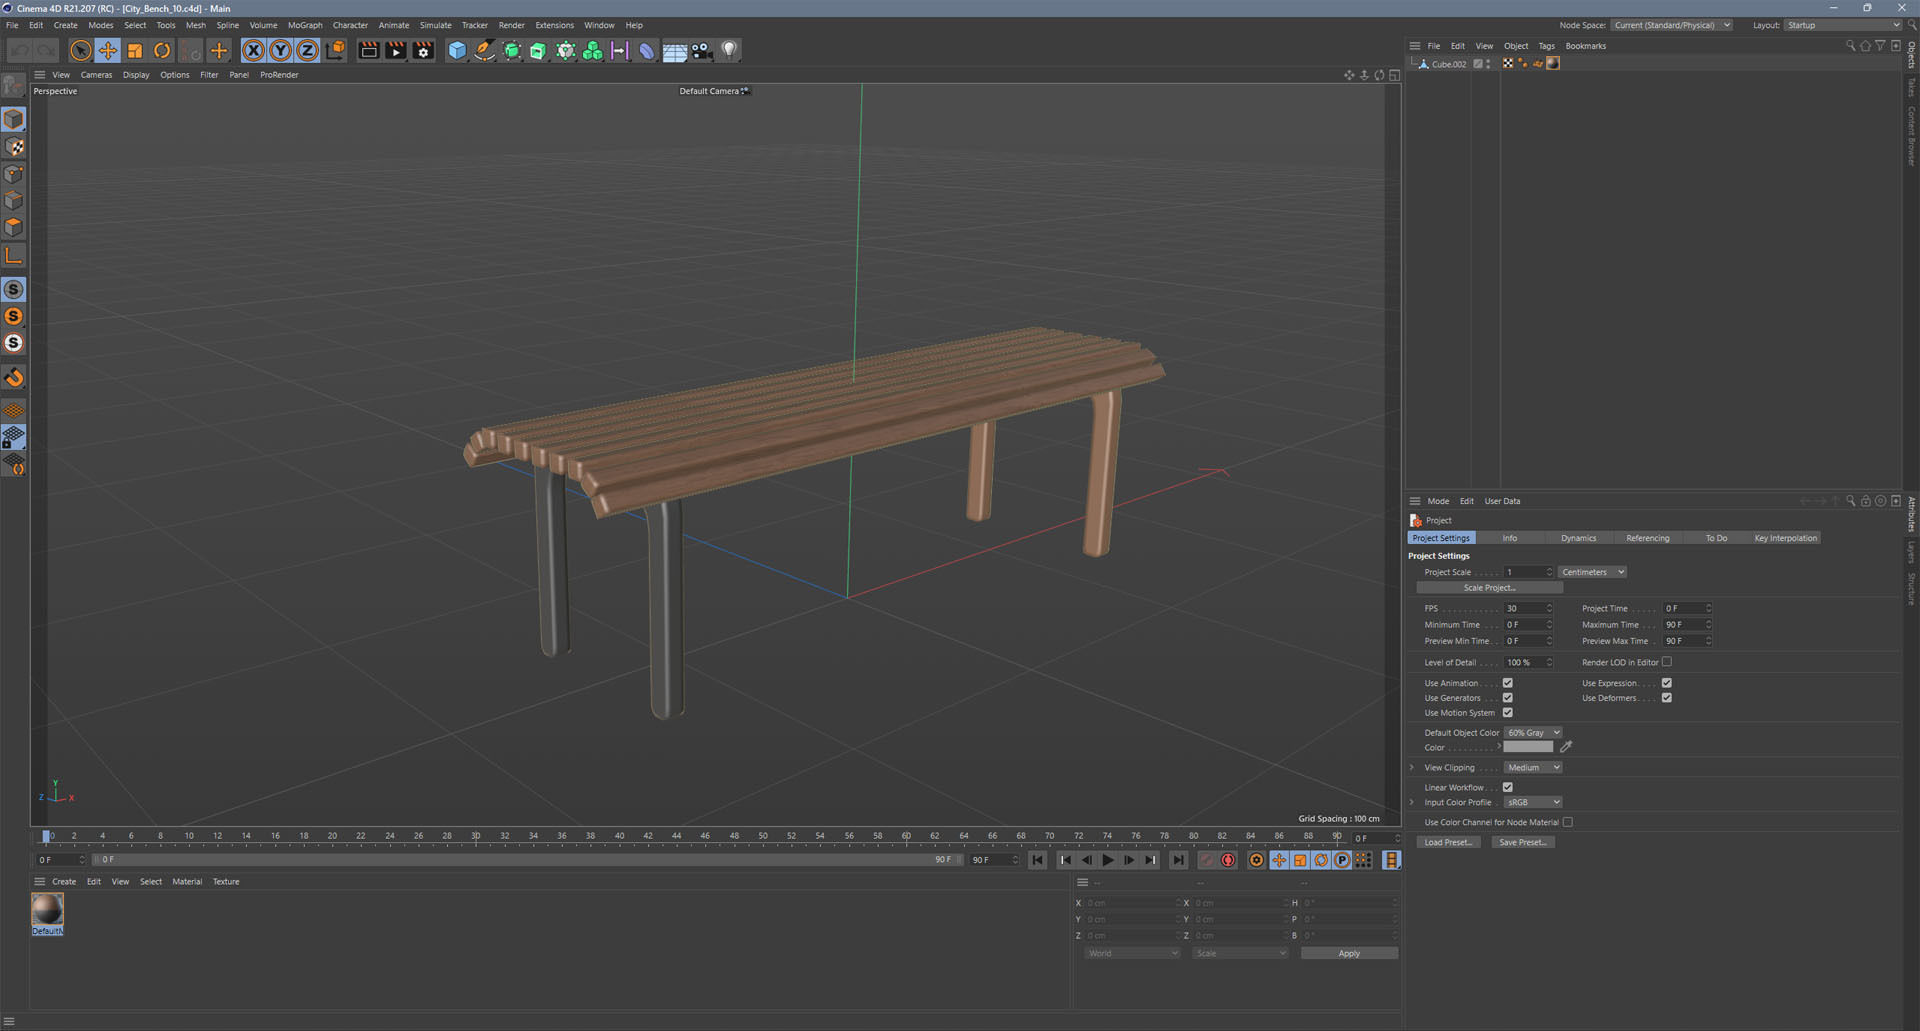Image resolution: width=1920 pixels, height=1031 pixels.
Task: Select the Rotate tool in top toolbar
Action: tap(162, 50)
